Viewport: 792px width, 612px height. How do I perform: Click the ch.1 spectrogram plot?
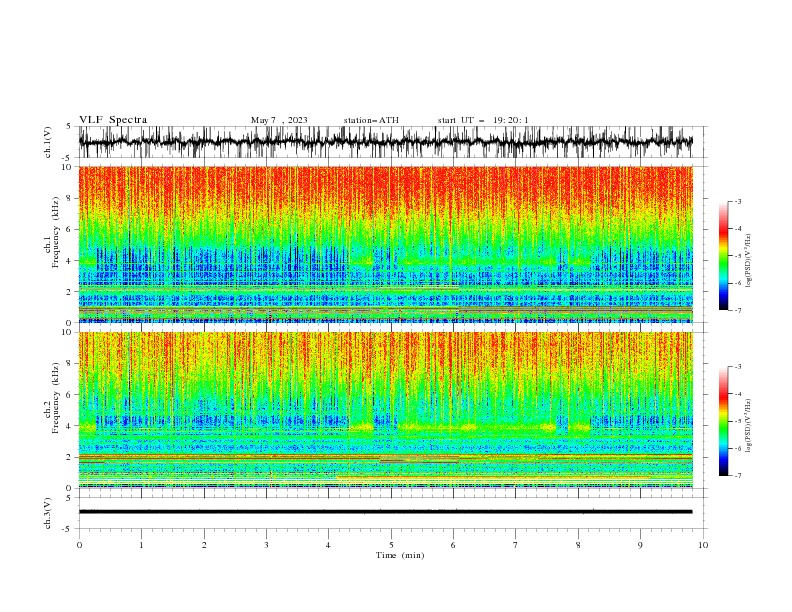point(385,244)
